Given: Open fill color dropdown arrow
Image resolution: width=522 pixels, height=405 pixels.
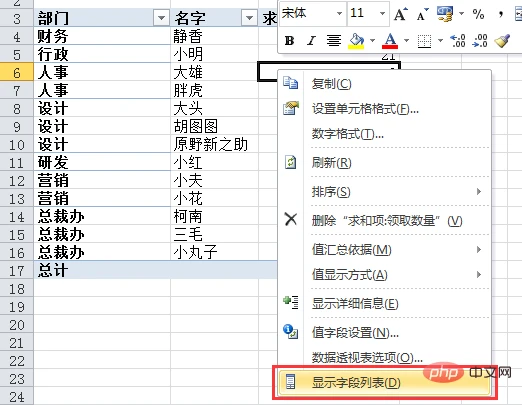Looking at the screenshot, I should [372, 41].
